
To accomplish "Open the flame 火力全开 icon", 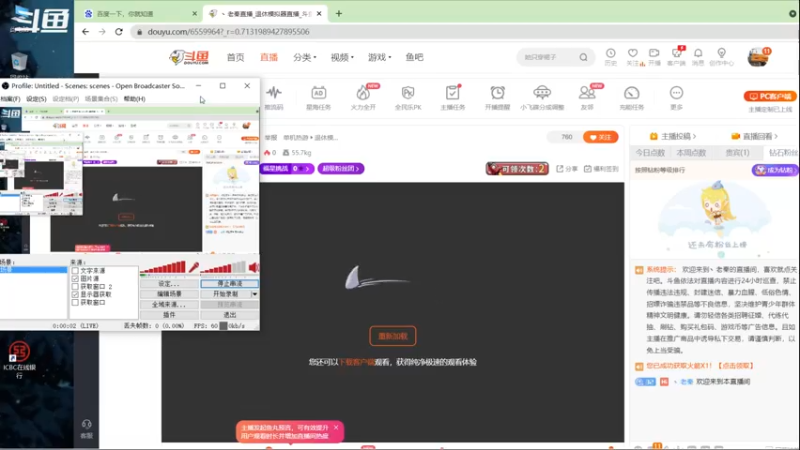I will tap(363, 93).
